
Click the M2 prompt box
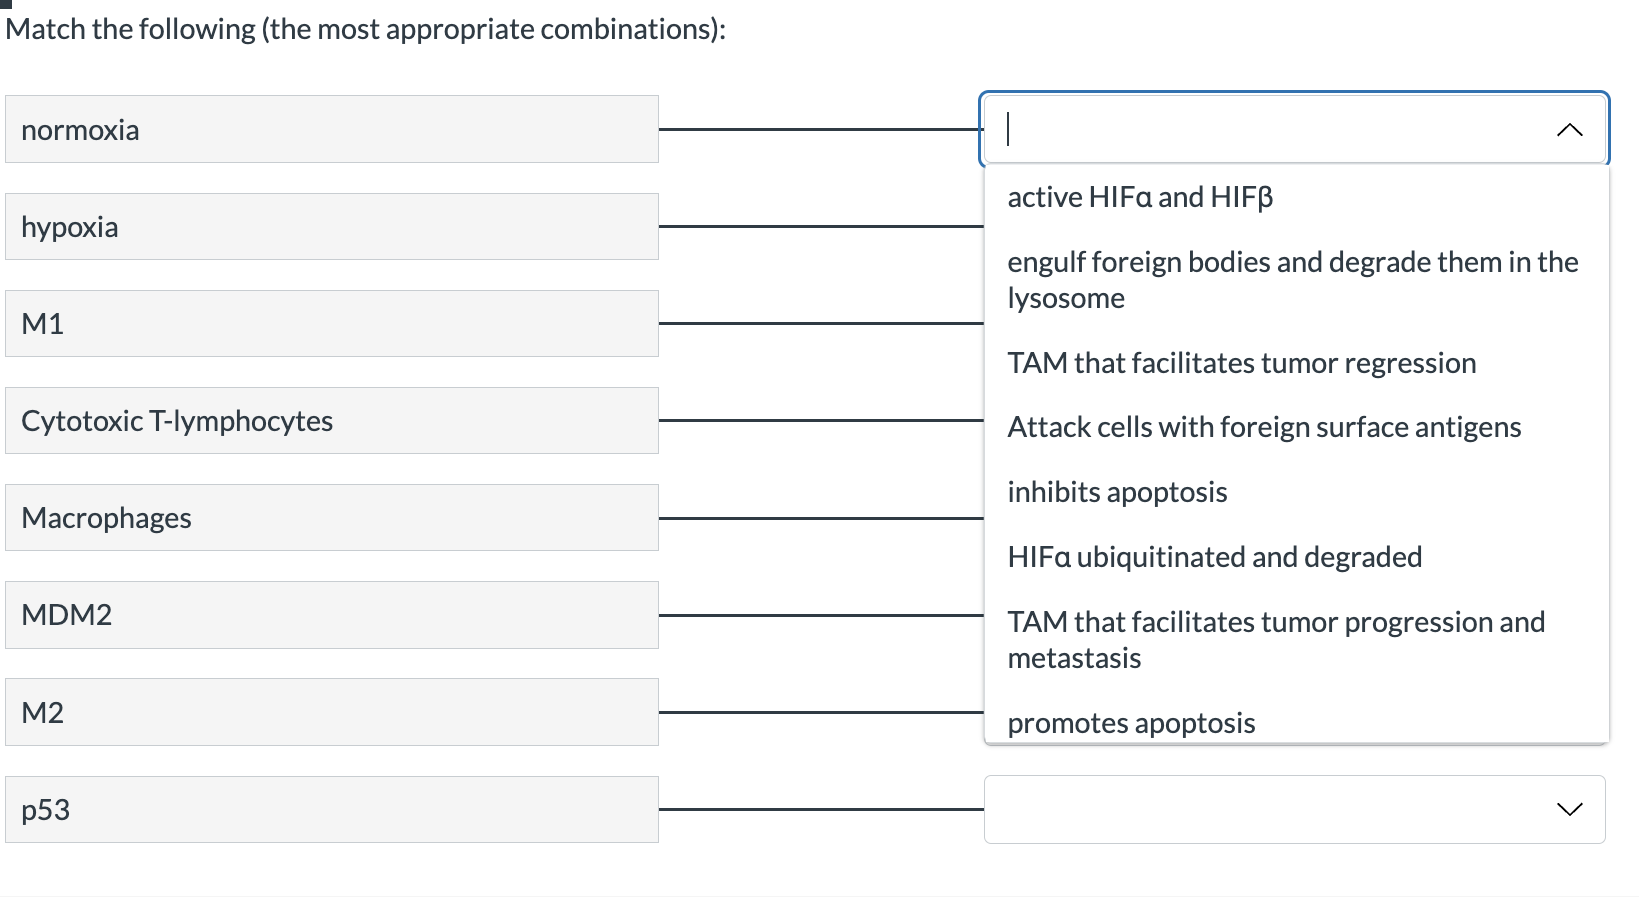point(332,712)
